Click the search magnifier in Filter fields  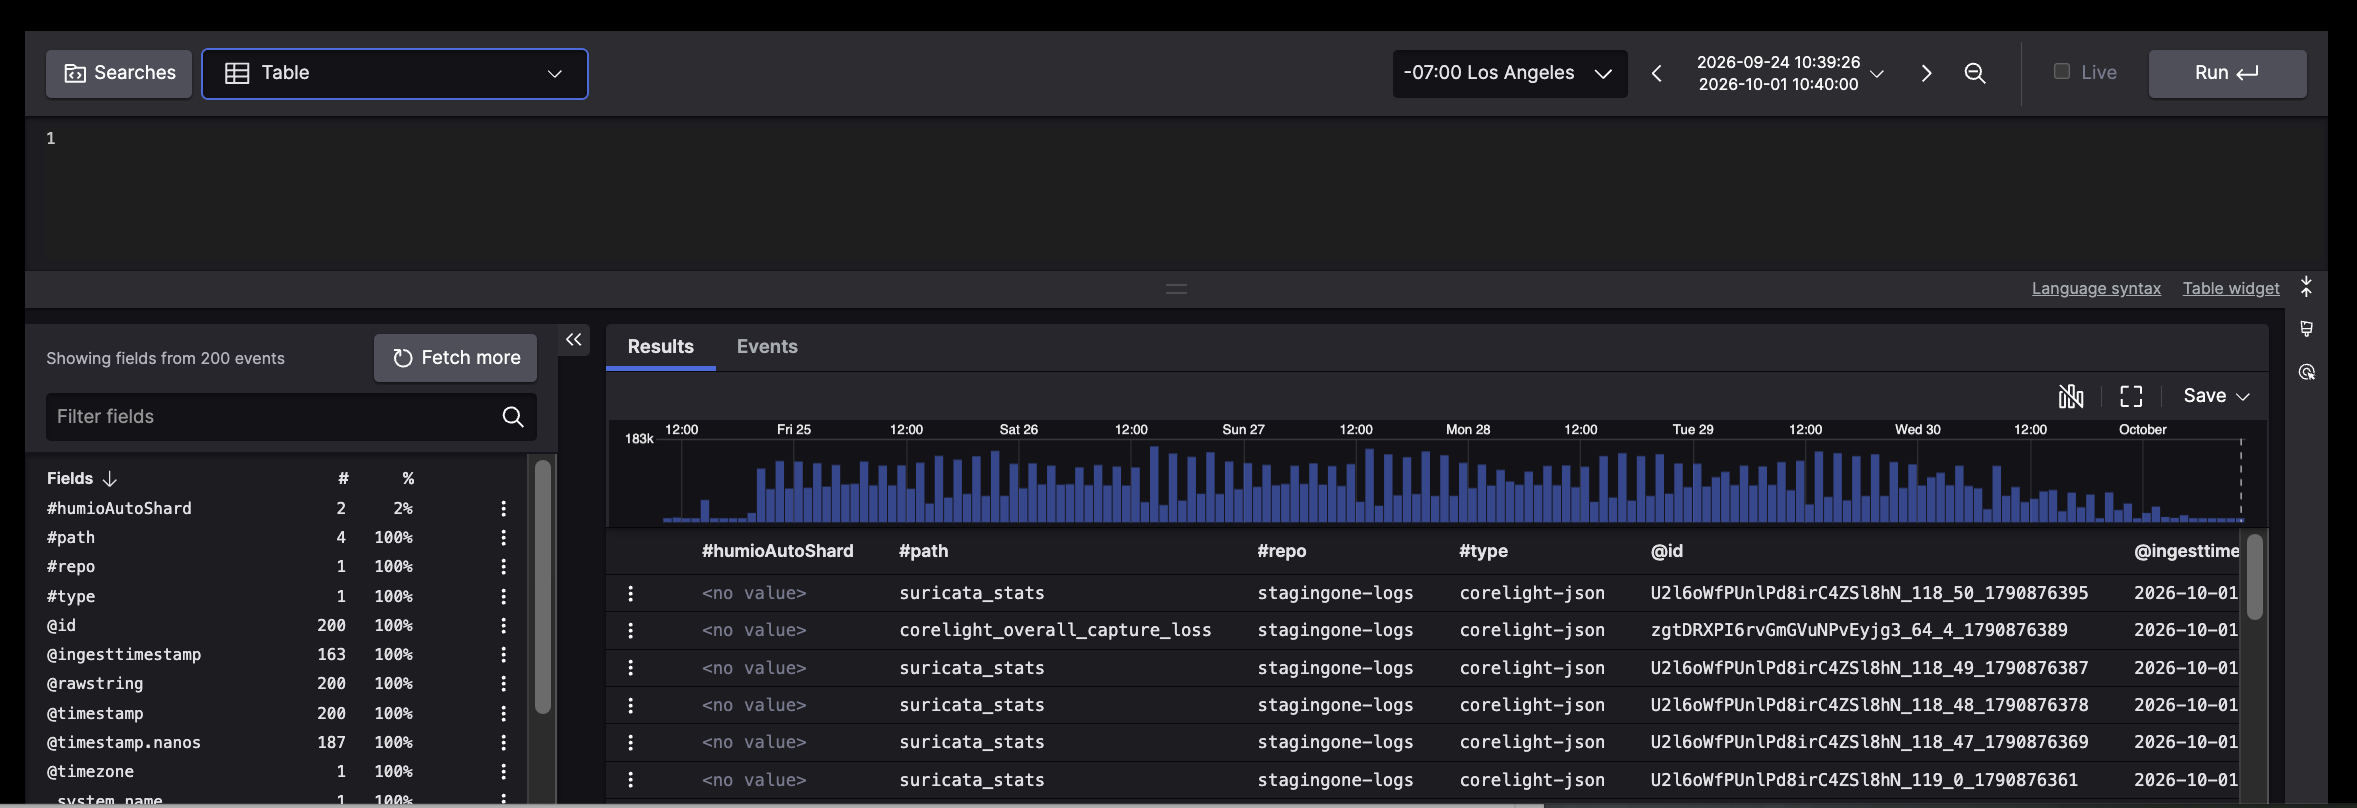pyautogui.click(x=513, y=417)
